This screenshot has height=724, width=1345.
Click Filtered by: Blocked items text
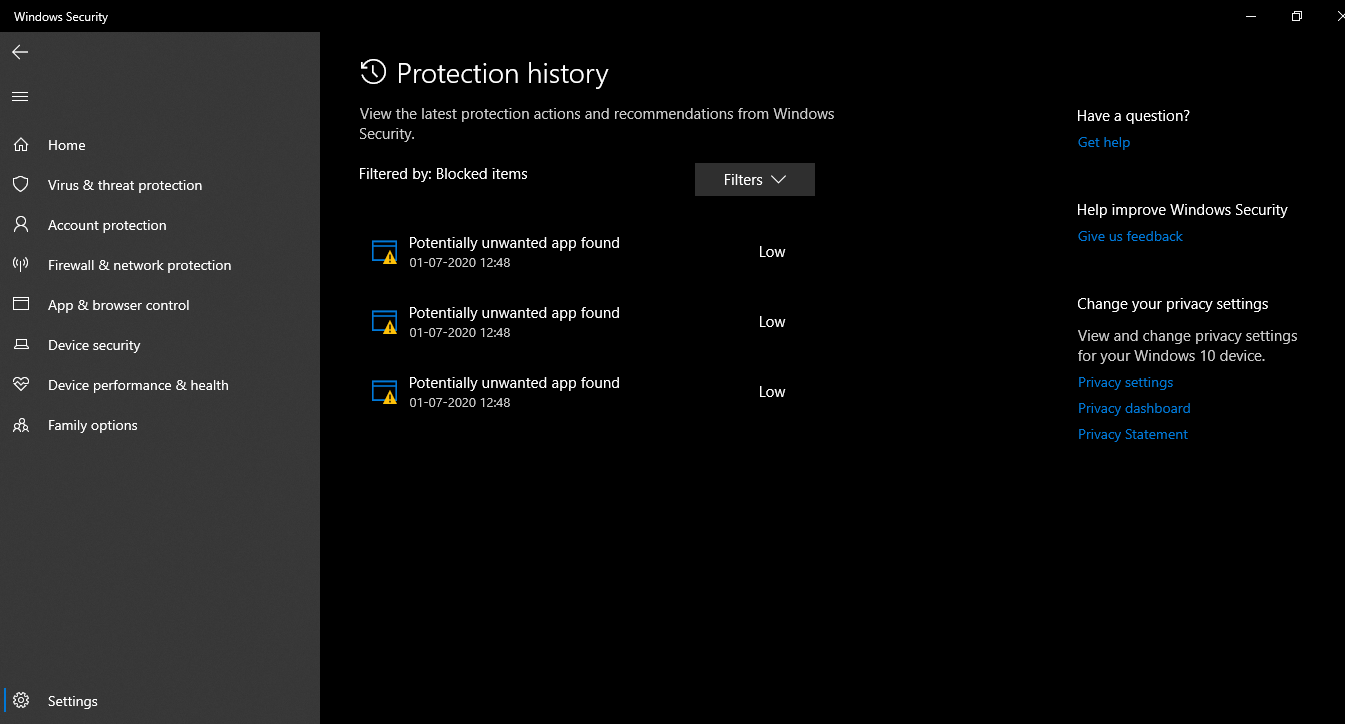click(443, 174)
